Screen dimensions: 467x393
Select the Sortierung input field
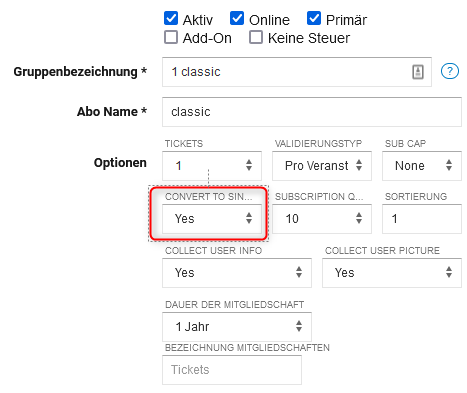(422, 219)
